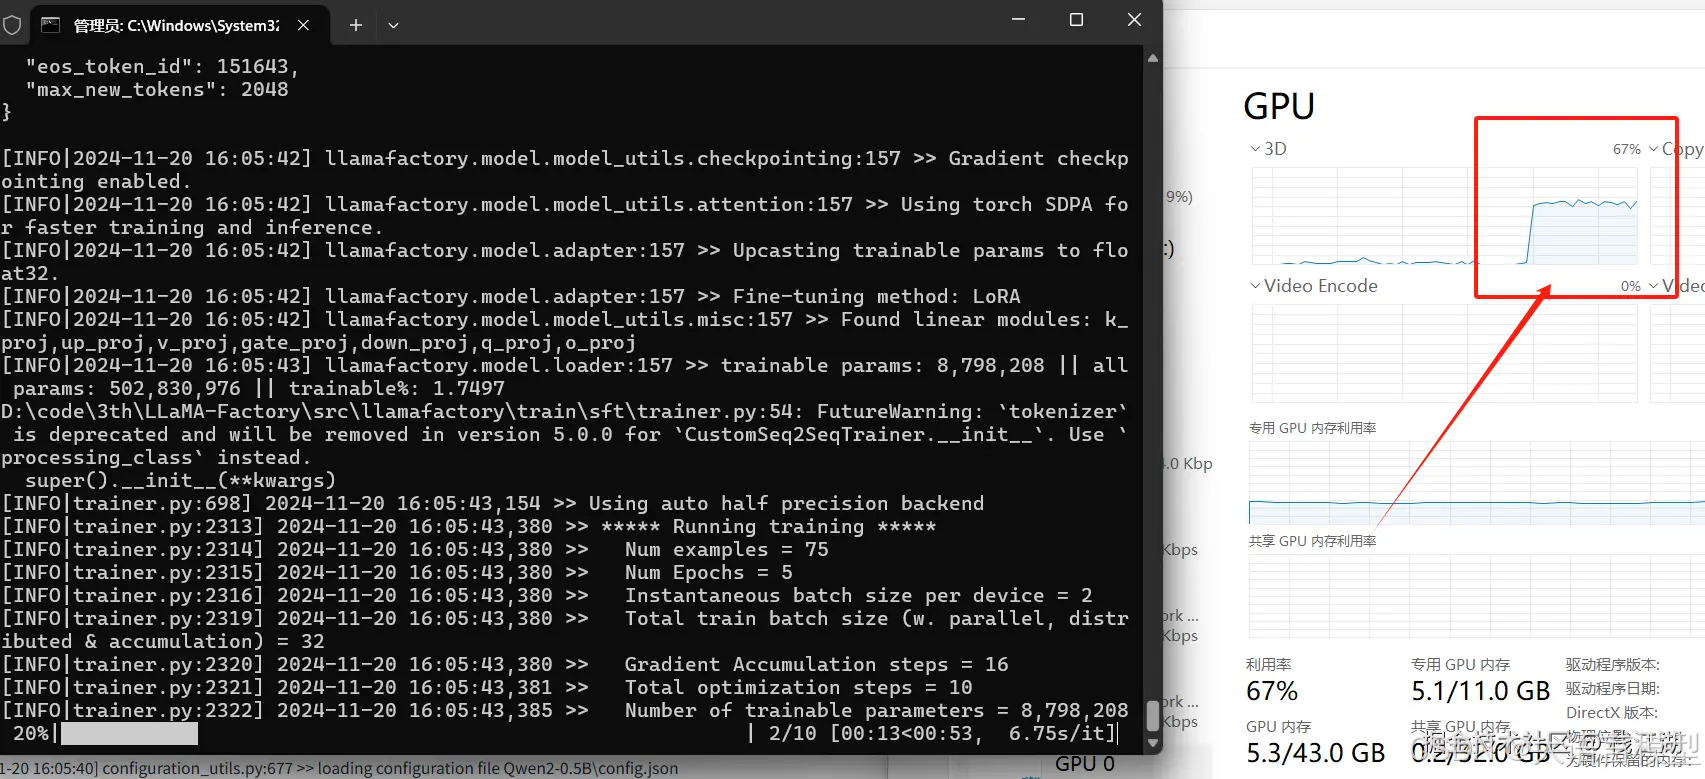The image size is (1705, 779).
Task: Expand the Video Decode engine chevron
Action: 1653,286
